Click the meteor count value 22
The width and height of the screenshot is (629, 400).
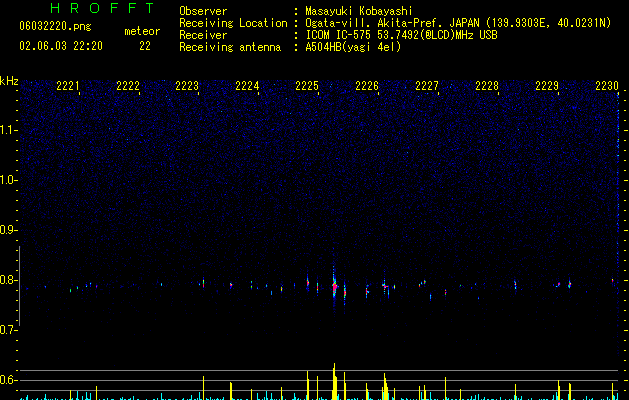(x=145, y=46)
